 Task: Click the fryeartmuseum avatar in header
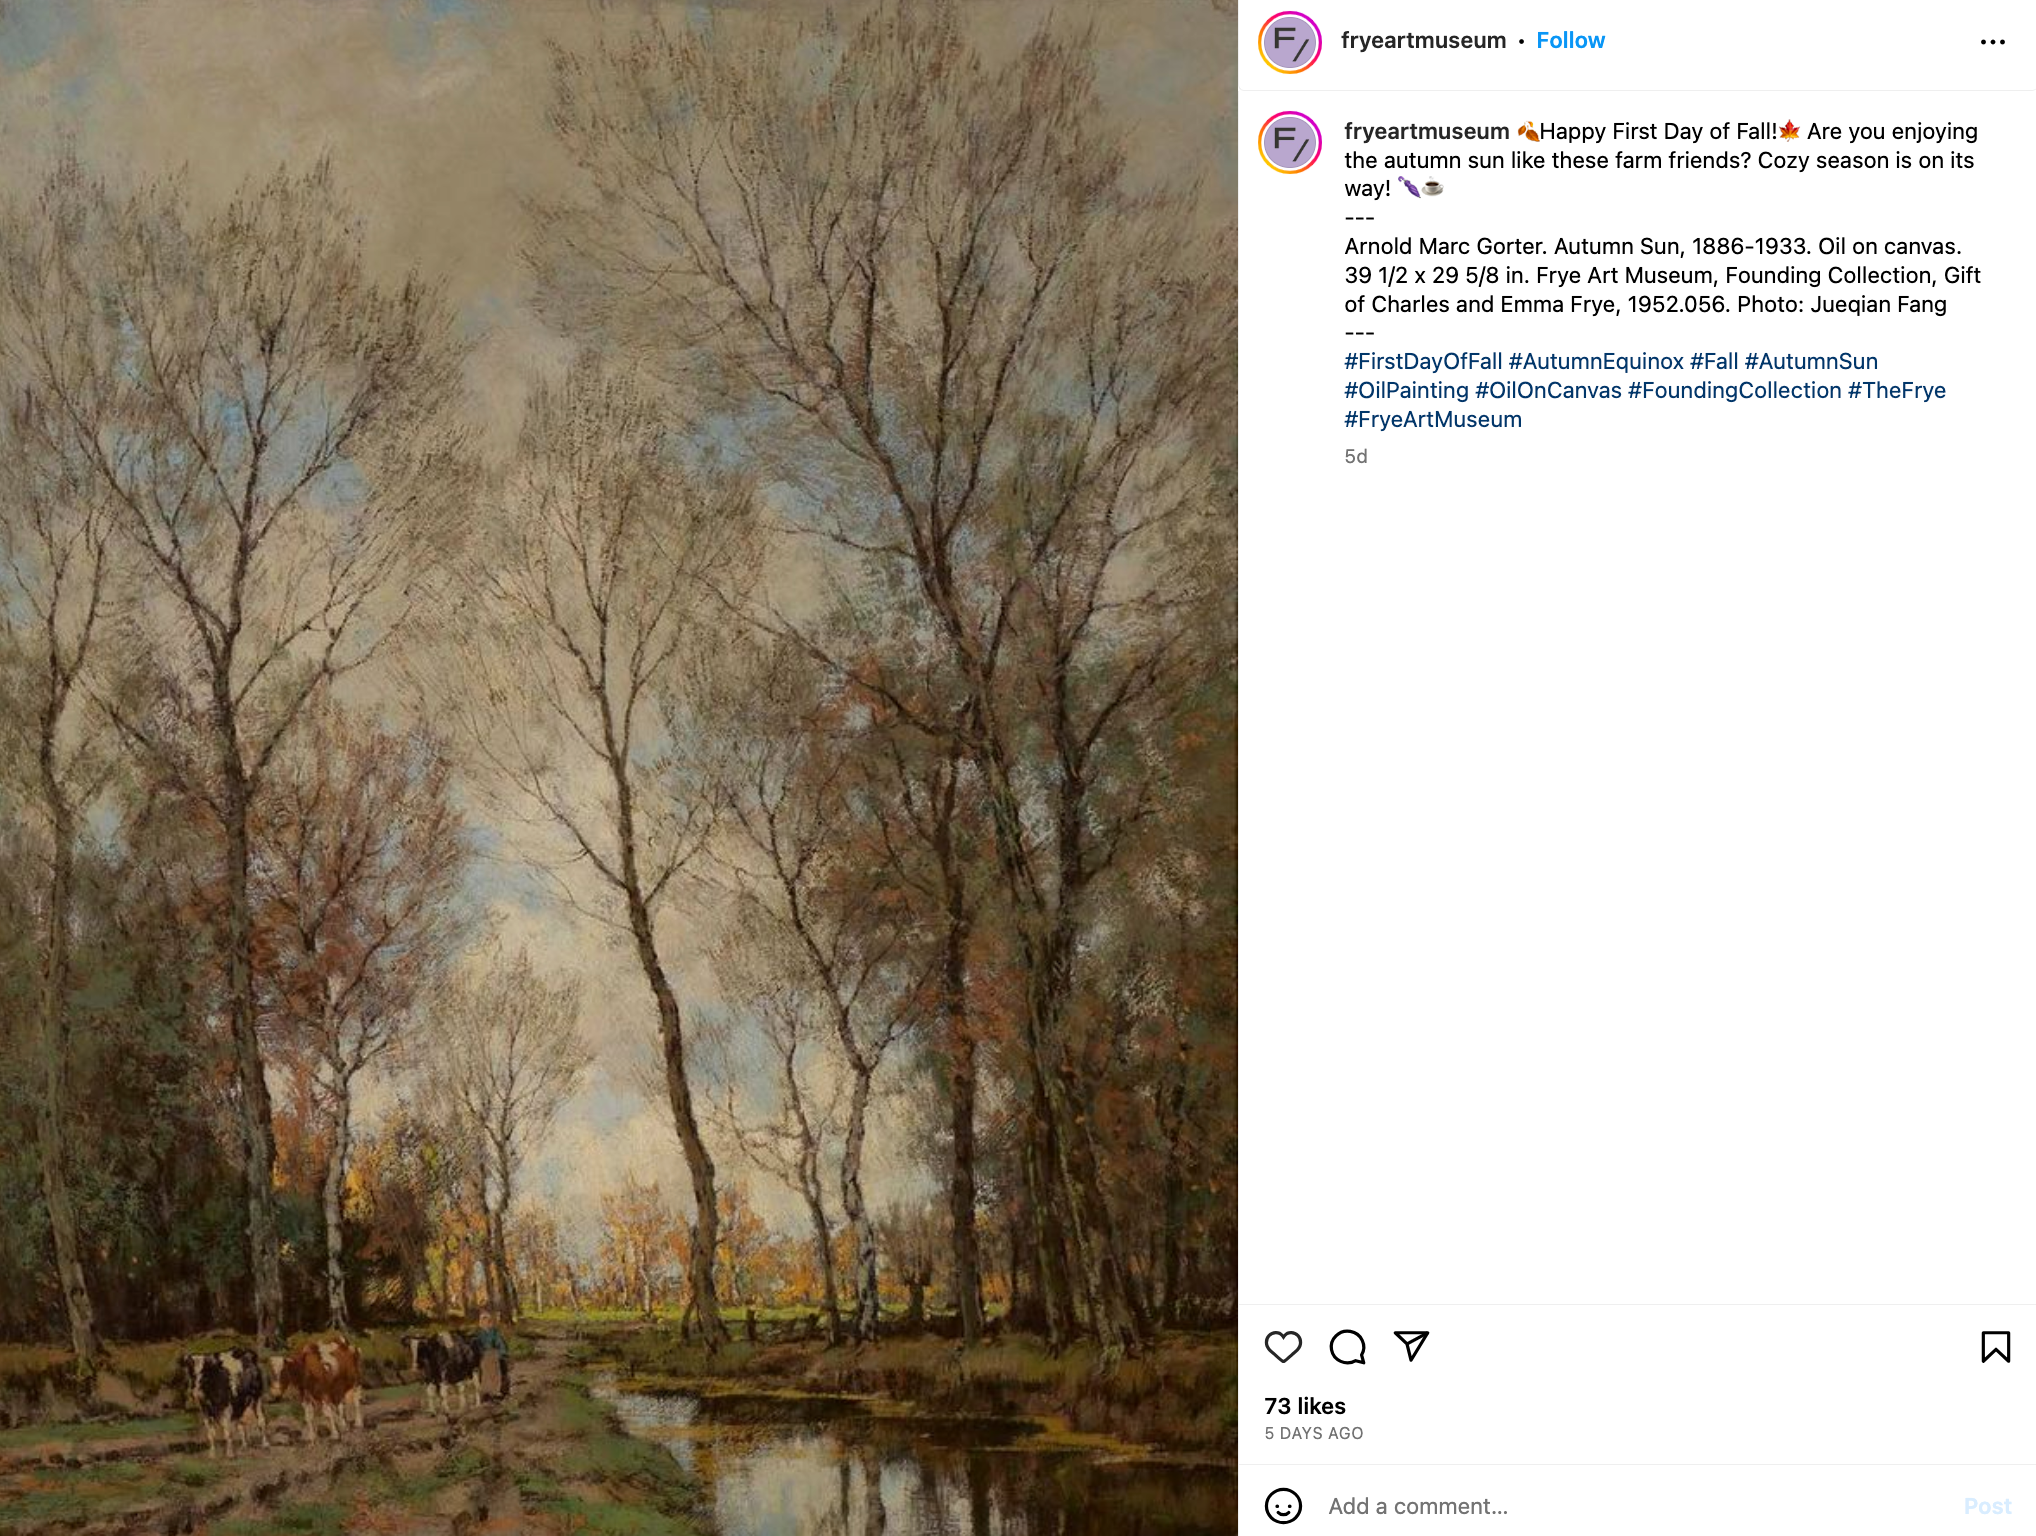(x=1290, y=42)
